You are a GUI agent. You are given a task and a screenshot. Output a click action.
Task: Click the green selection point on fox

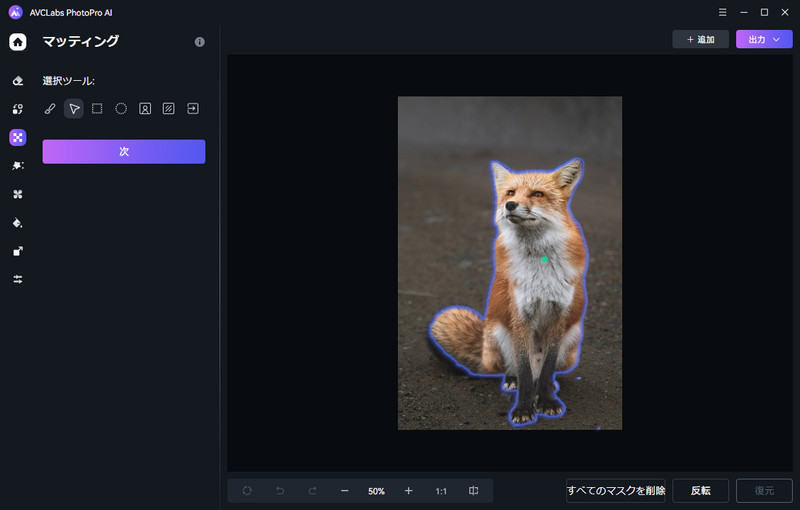point(544,260)
